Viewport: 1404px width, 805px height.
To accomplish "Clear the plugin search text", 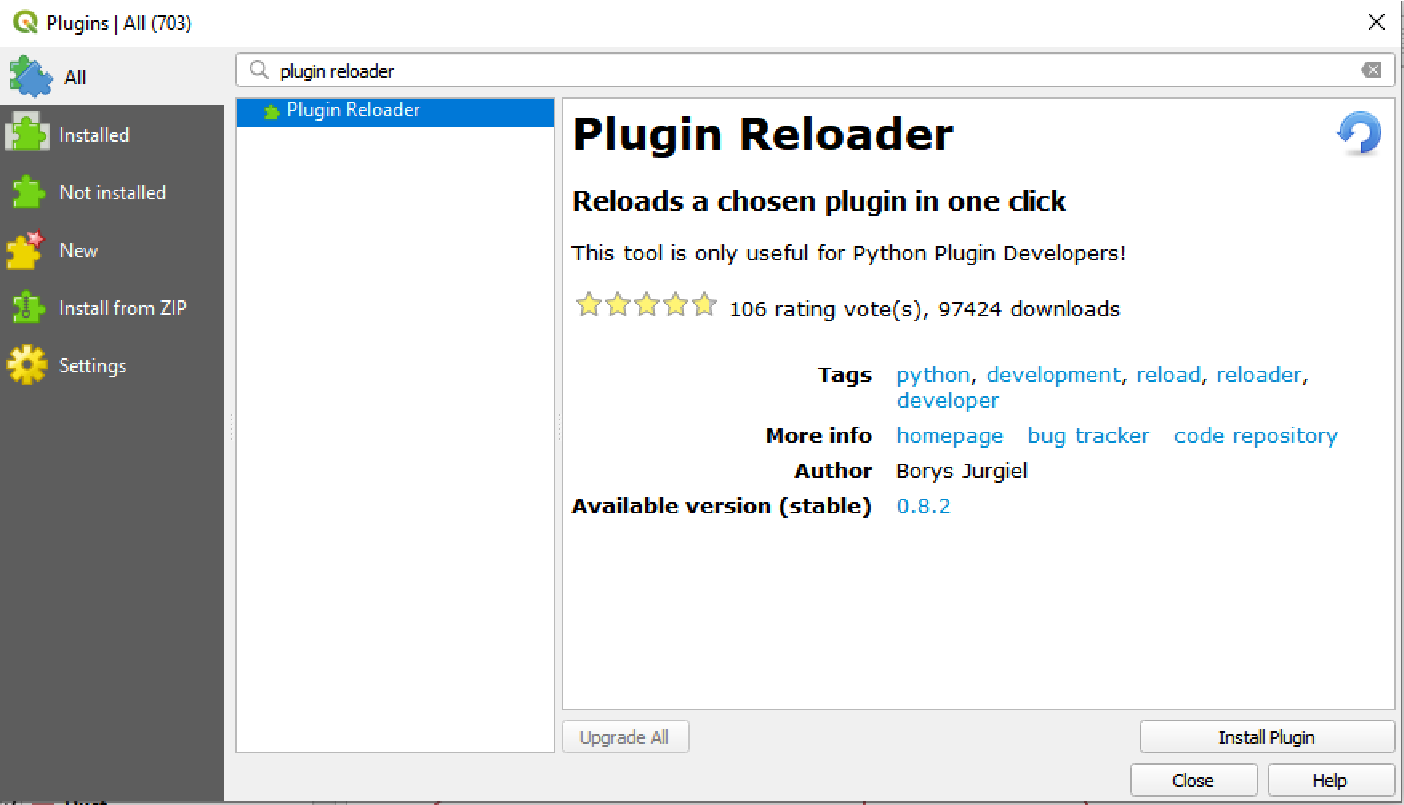I will tap(1371, 70).
